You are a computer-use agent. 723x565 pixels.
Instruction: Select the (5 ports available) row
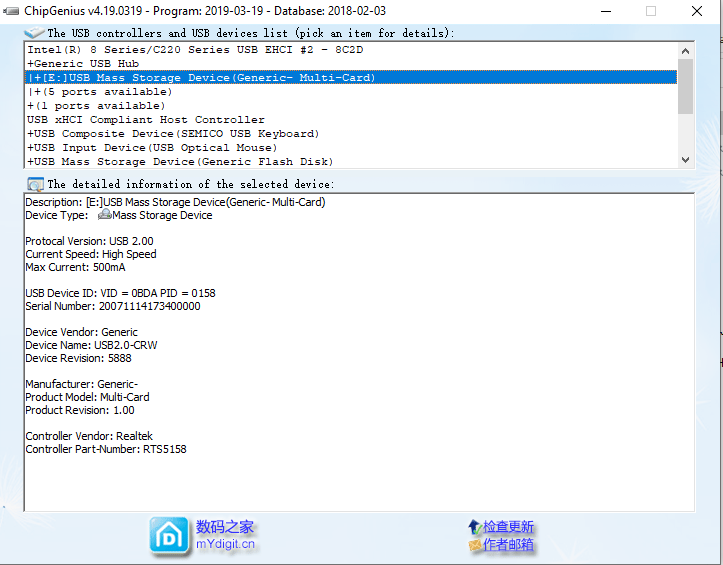(x=351, y=91)
